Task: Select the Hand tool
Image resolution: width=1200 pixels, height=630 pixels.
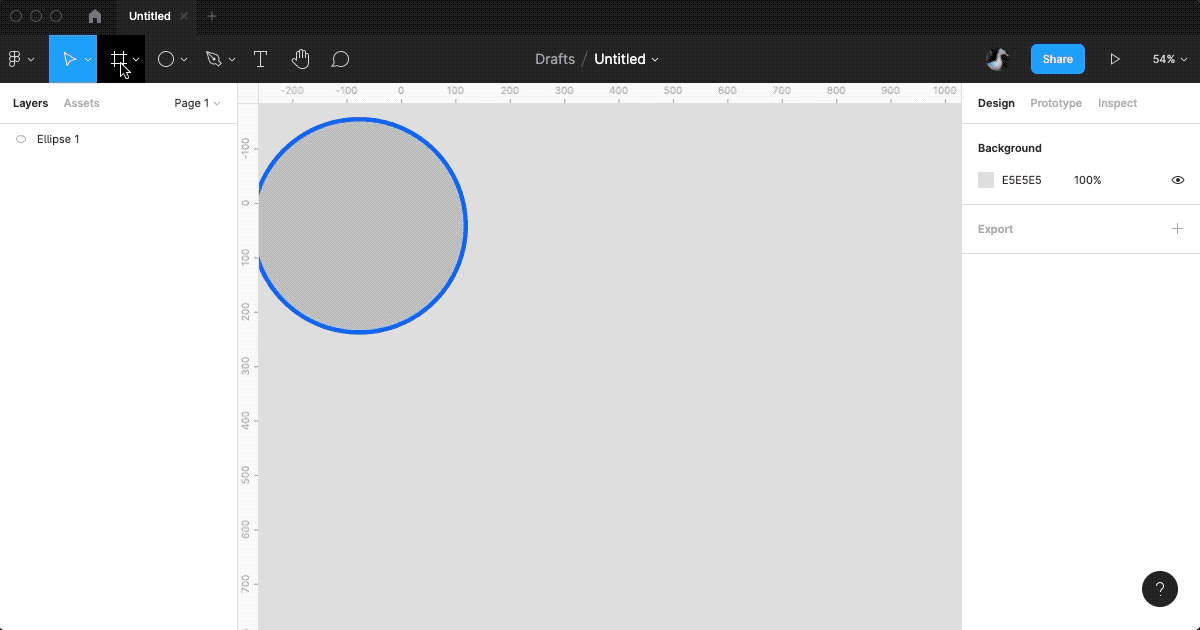Action: pos(300,59)
